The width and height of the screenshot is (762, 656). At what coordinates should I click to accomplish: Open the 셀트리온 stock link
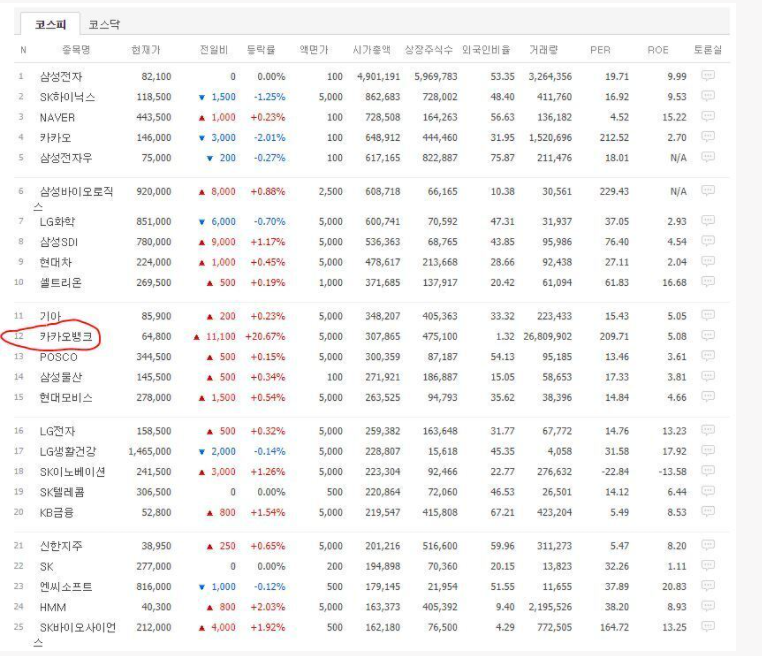[x=60, y=282]
